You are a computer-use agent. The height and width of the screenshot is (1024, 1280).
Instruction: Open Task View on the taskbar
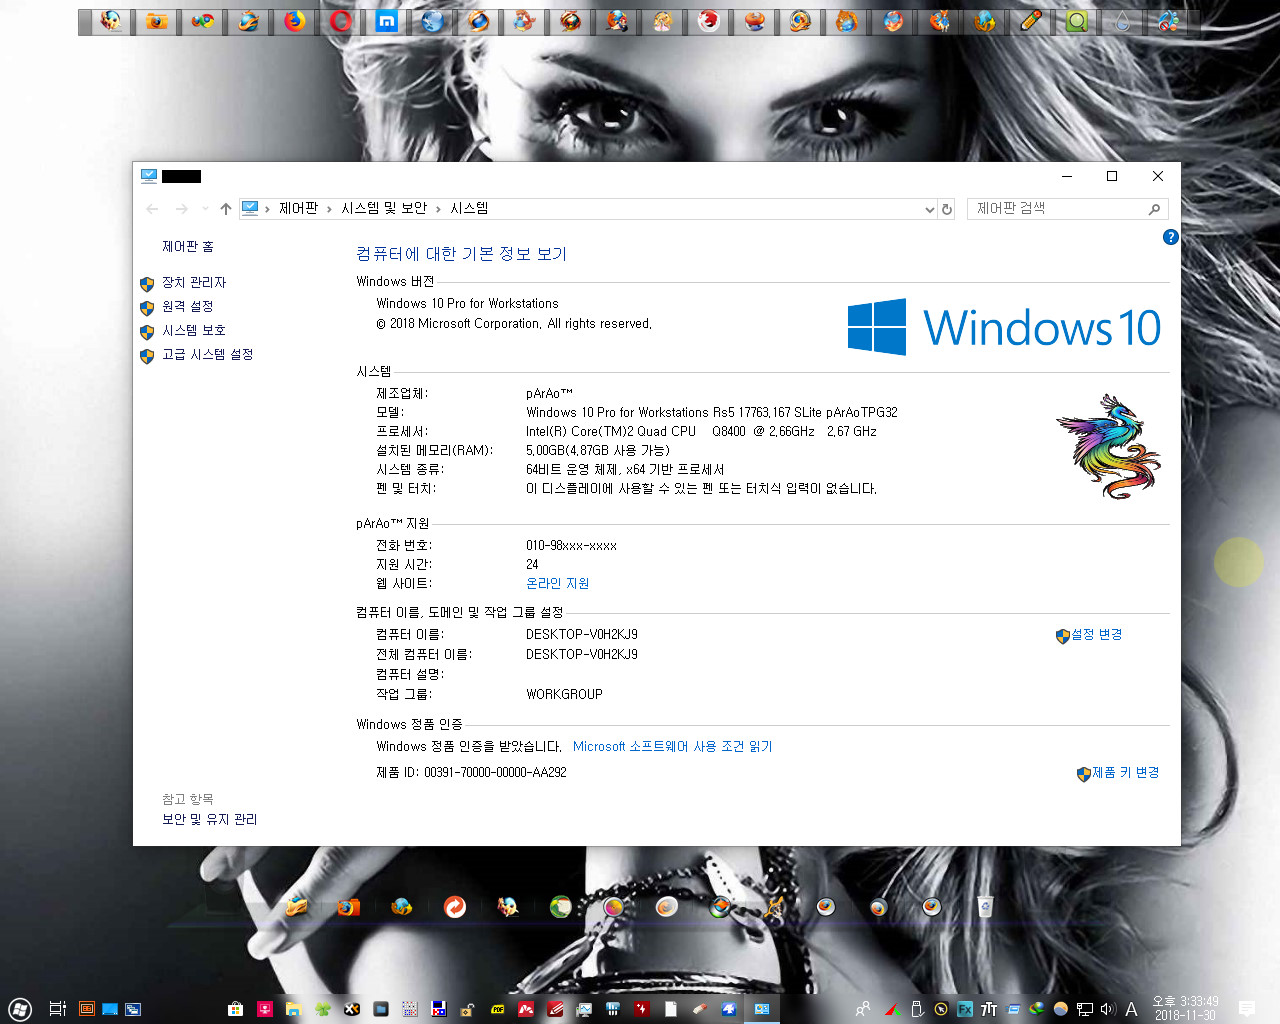point(58,1009)
